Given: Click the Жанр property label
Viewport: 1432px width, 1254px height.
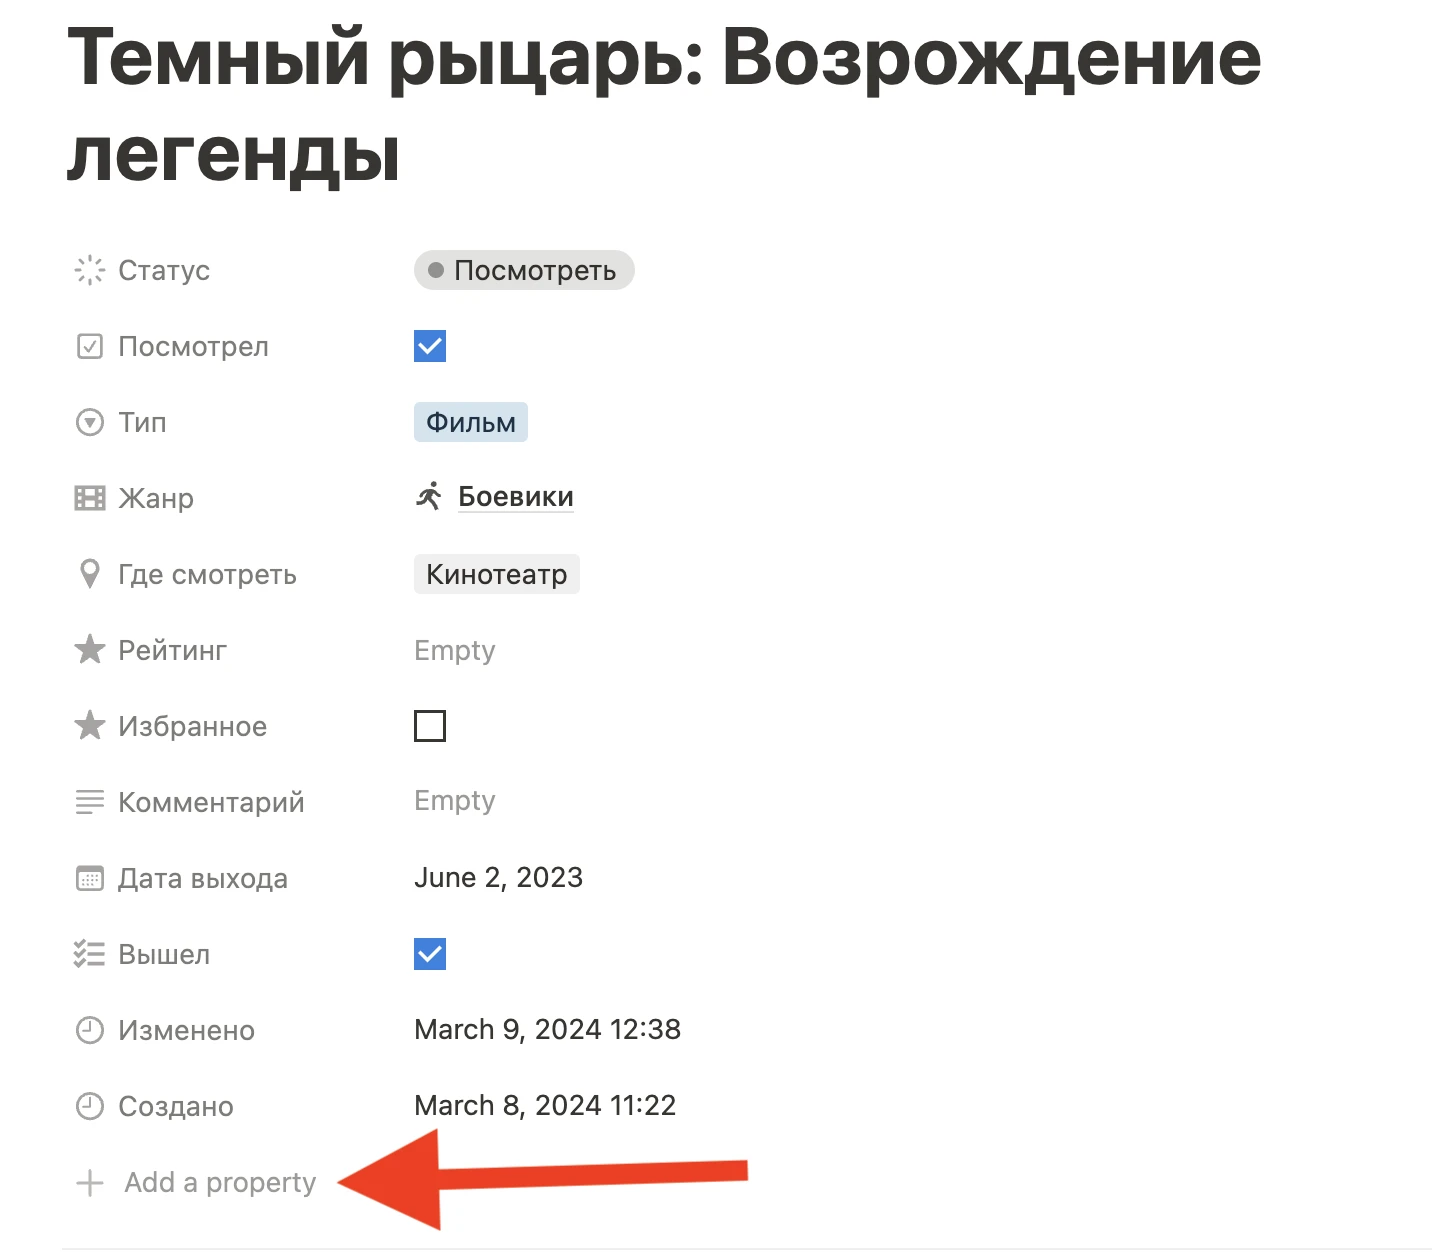Looking at the screenshot, I should coord(156,498).
